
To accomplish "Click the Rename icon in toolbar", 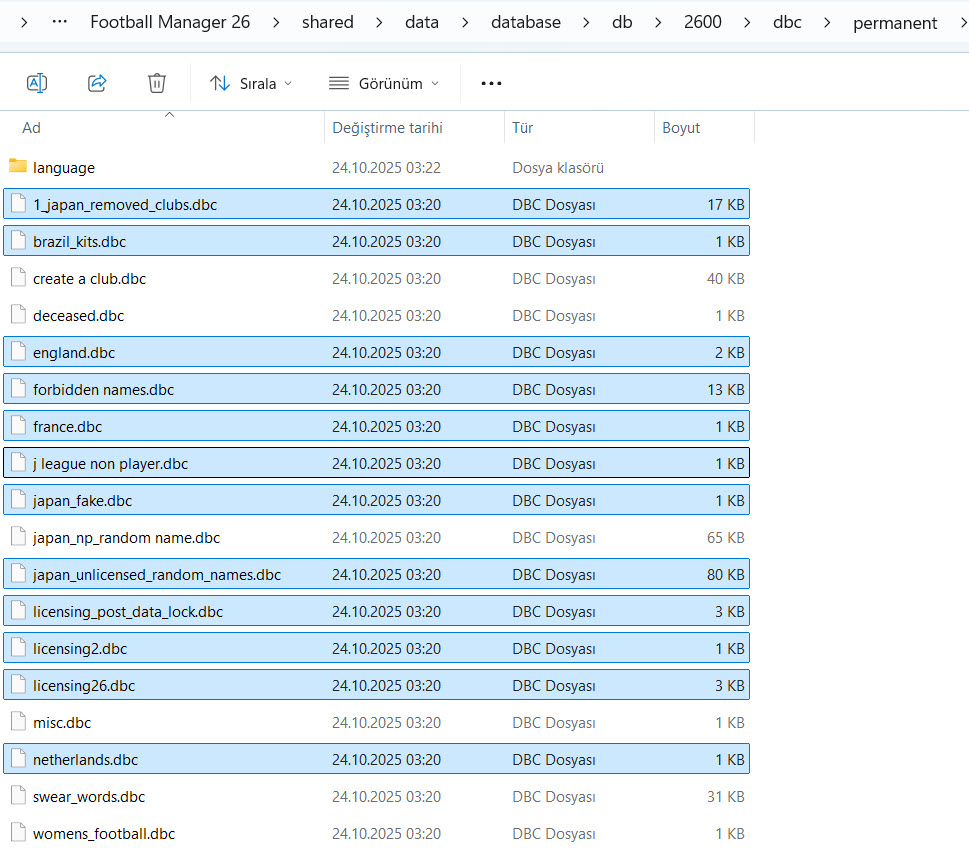I will [x=37, y=83].
